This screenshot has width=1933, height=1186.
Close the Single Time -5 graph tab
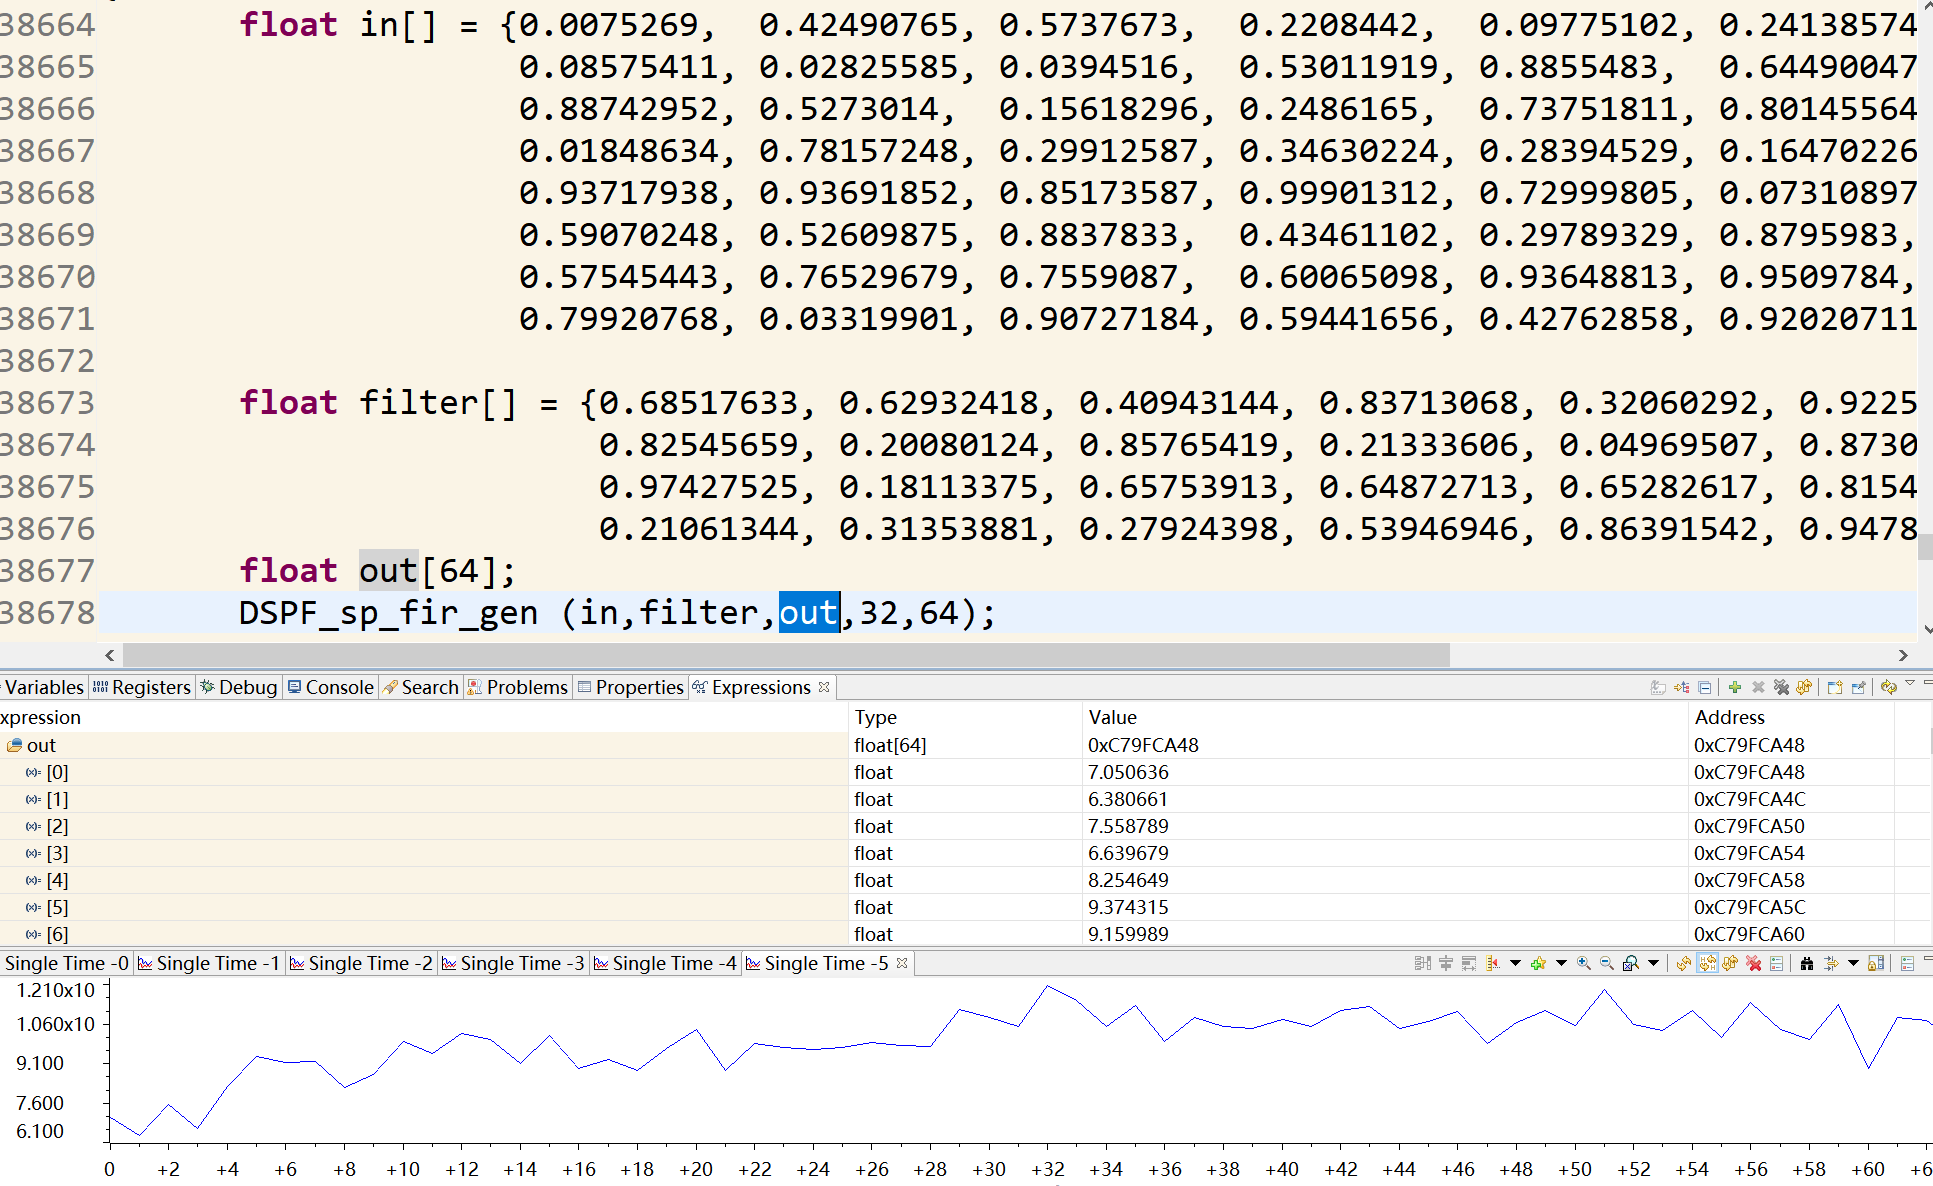902,962
